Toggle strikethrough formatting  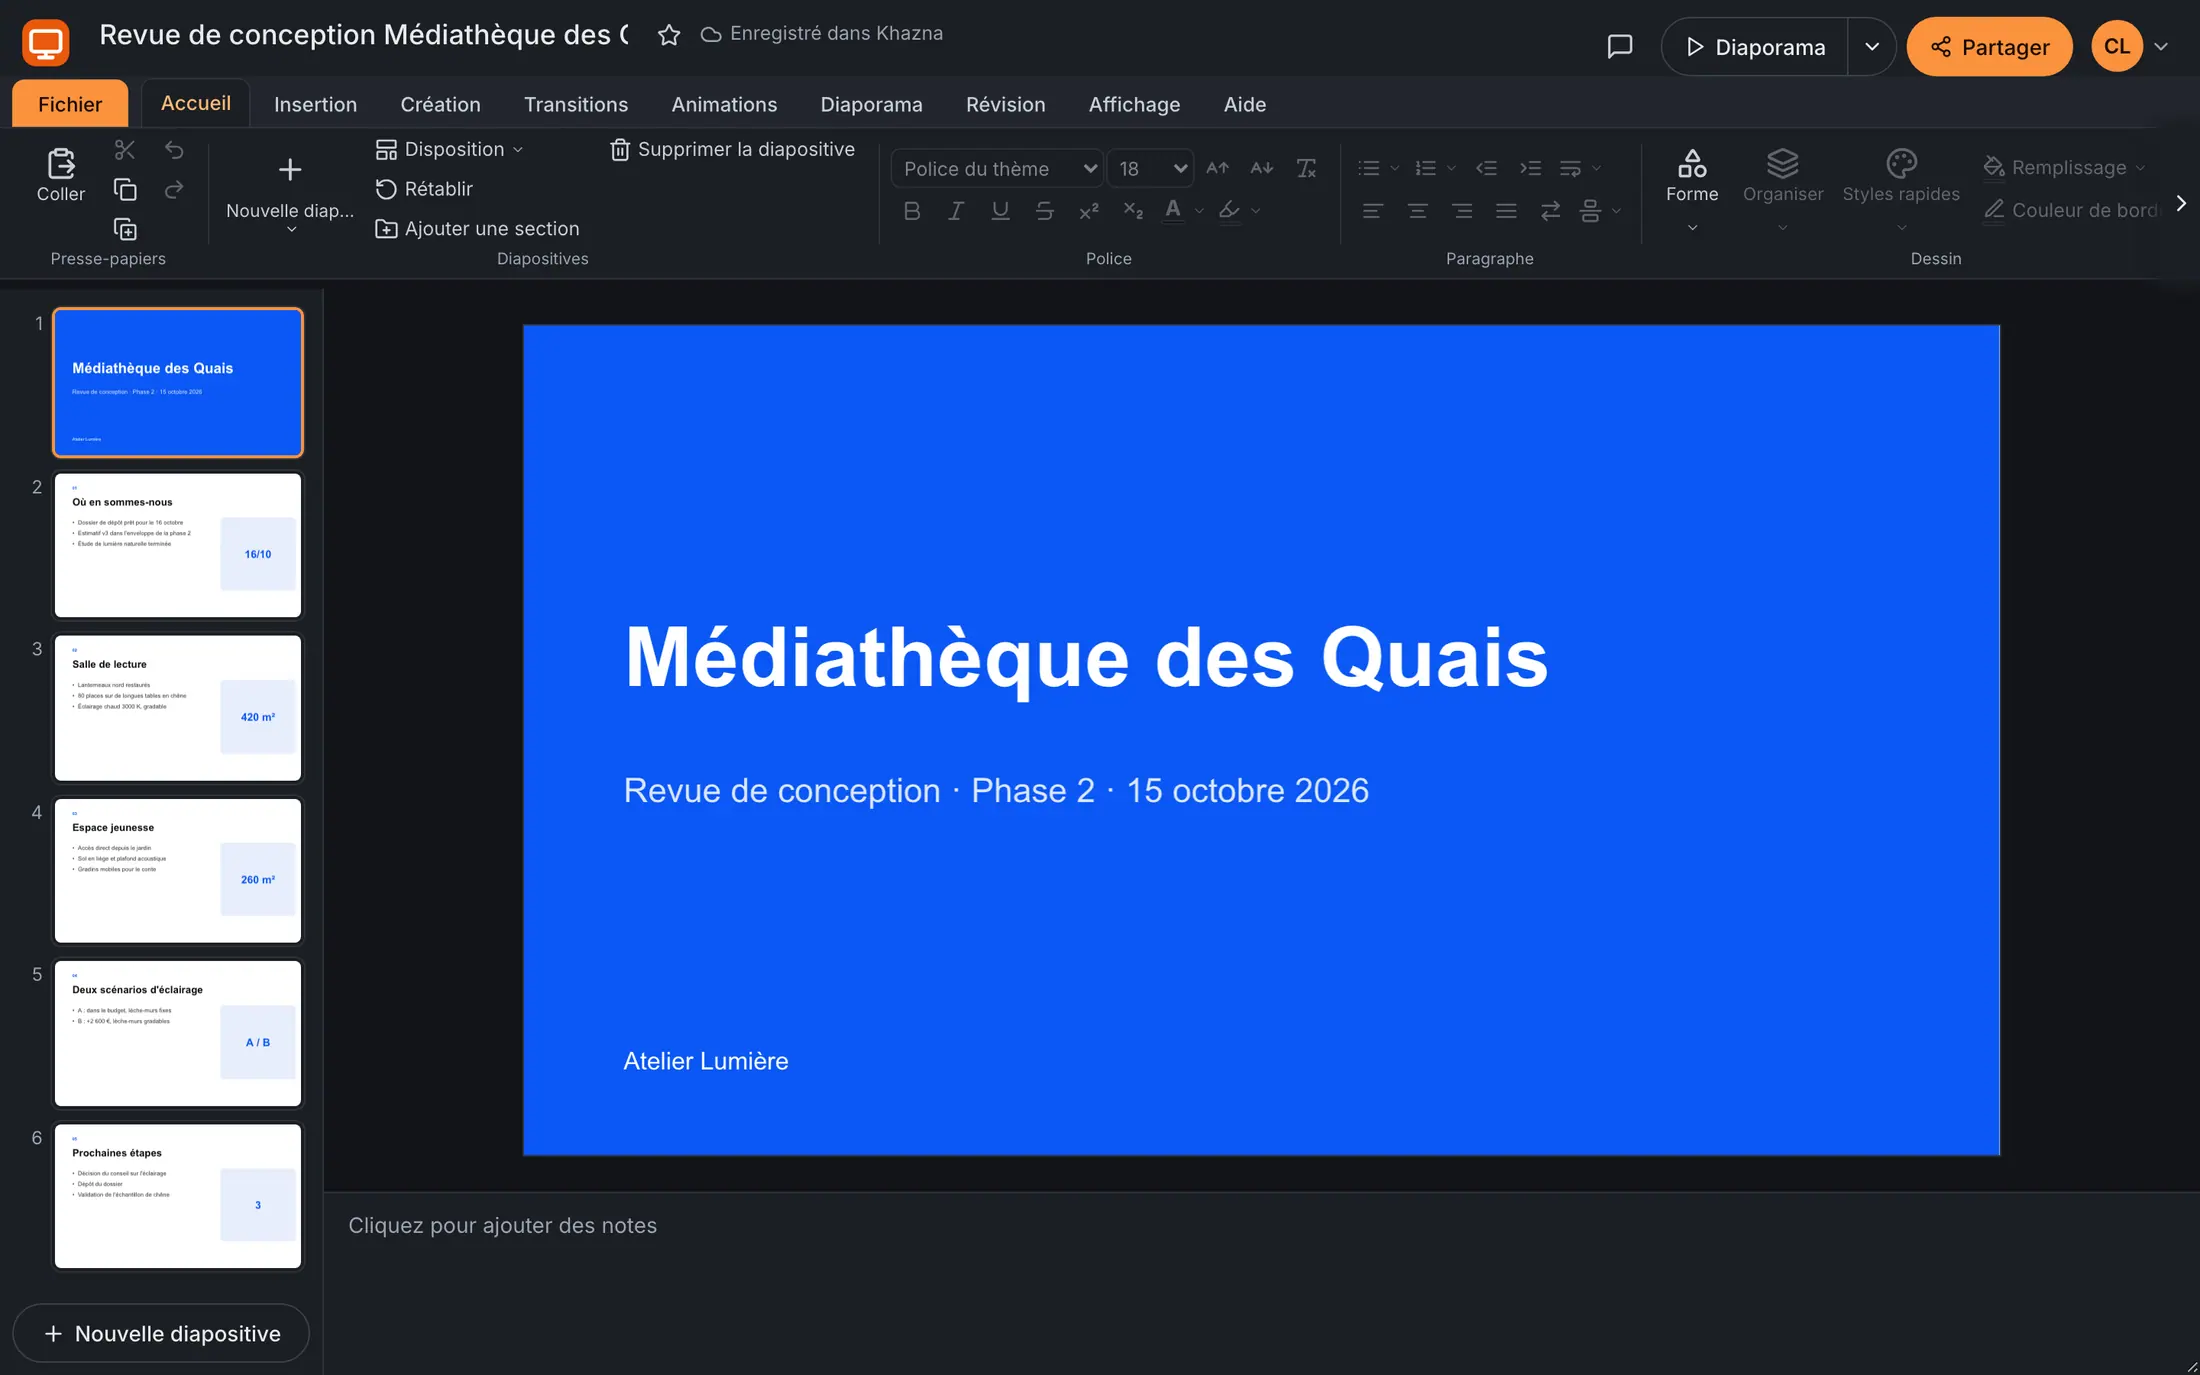point(1044,211)
